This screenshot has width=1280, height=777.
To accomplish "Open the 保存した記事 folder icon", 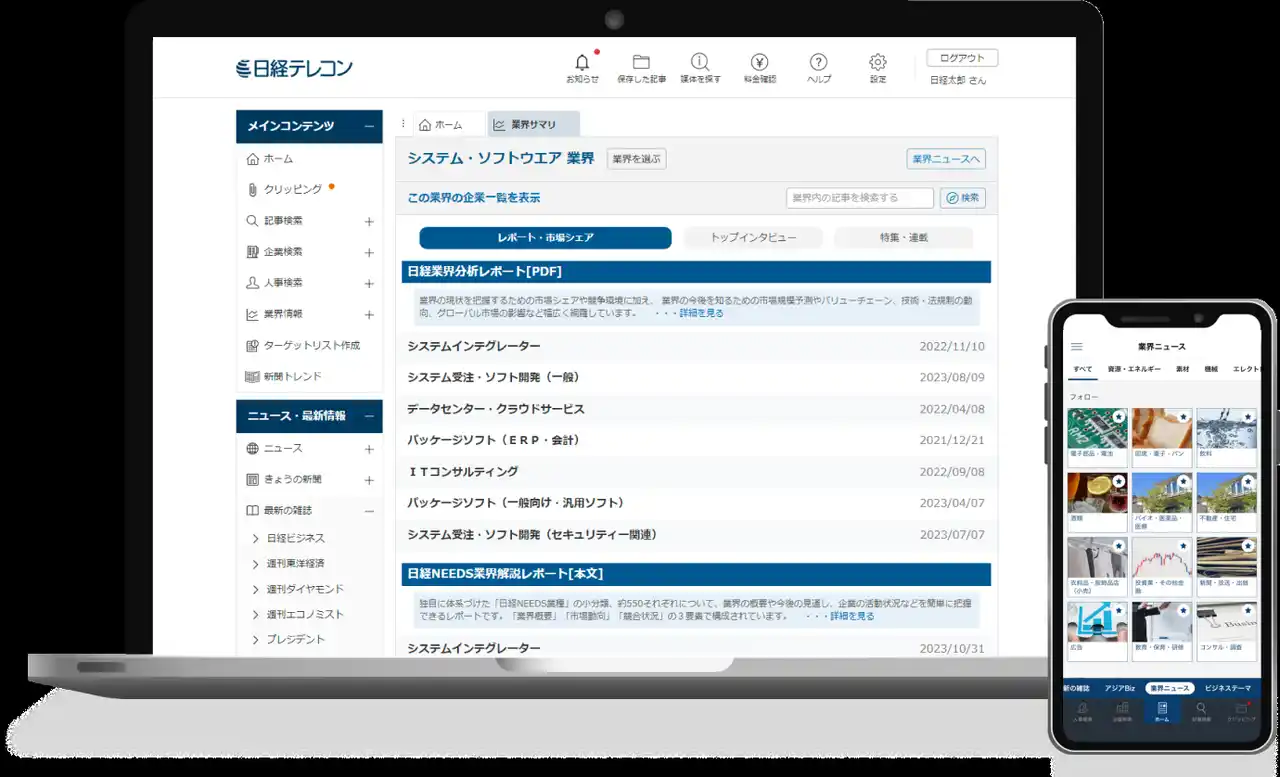I will coord(641,62).
